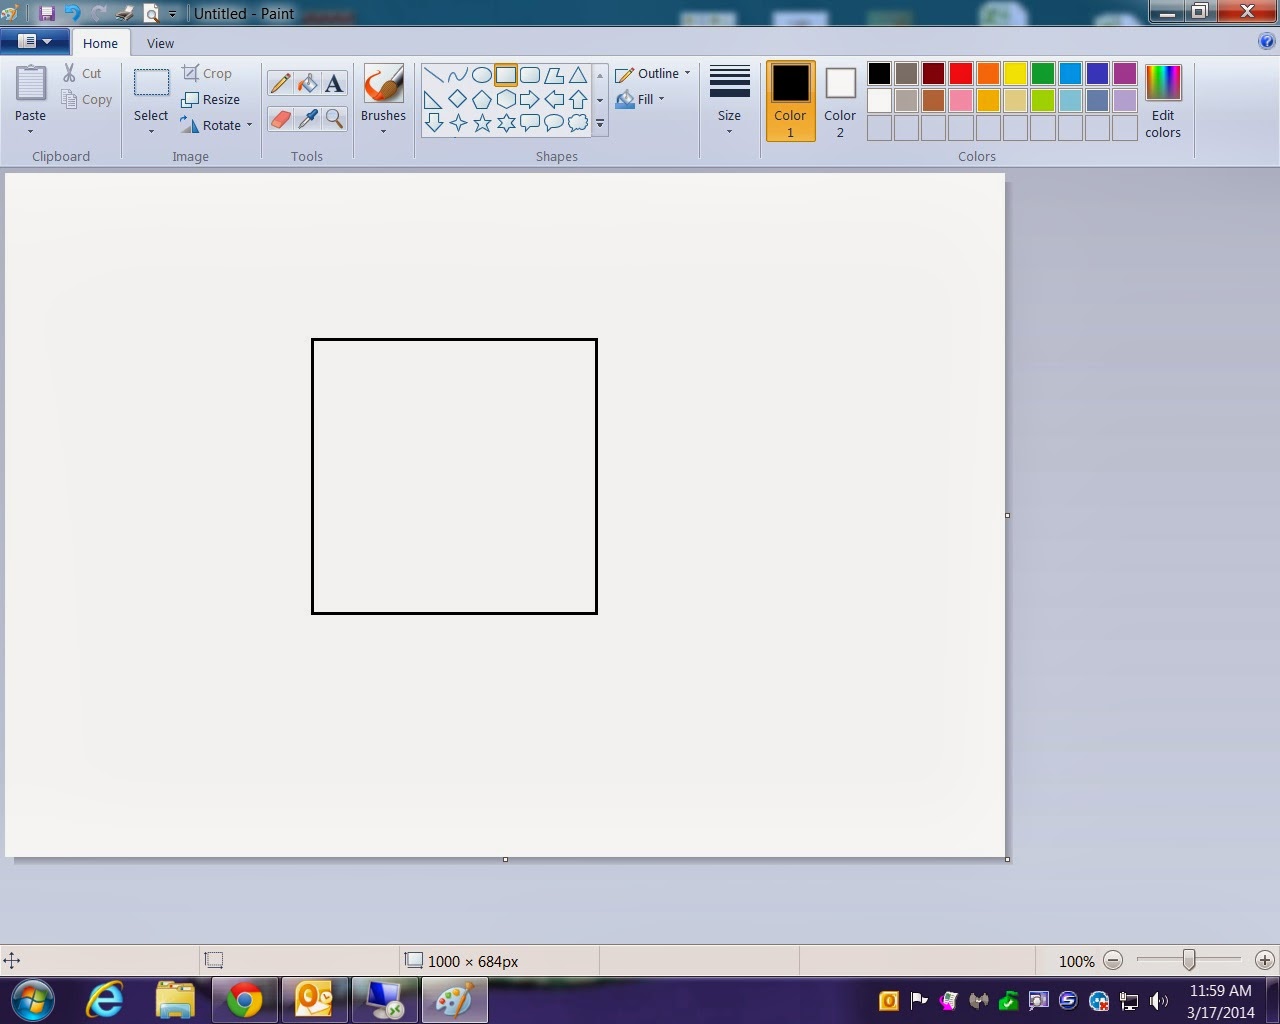Select the Oval shape
This screenshot has width=1280, height=1024.
tap(481, 75)
